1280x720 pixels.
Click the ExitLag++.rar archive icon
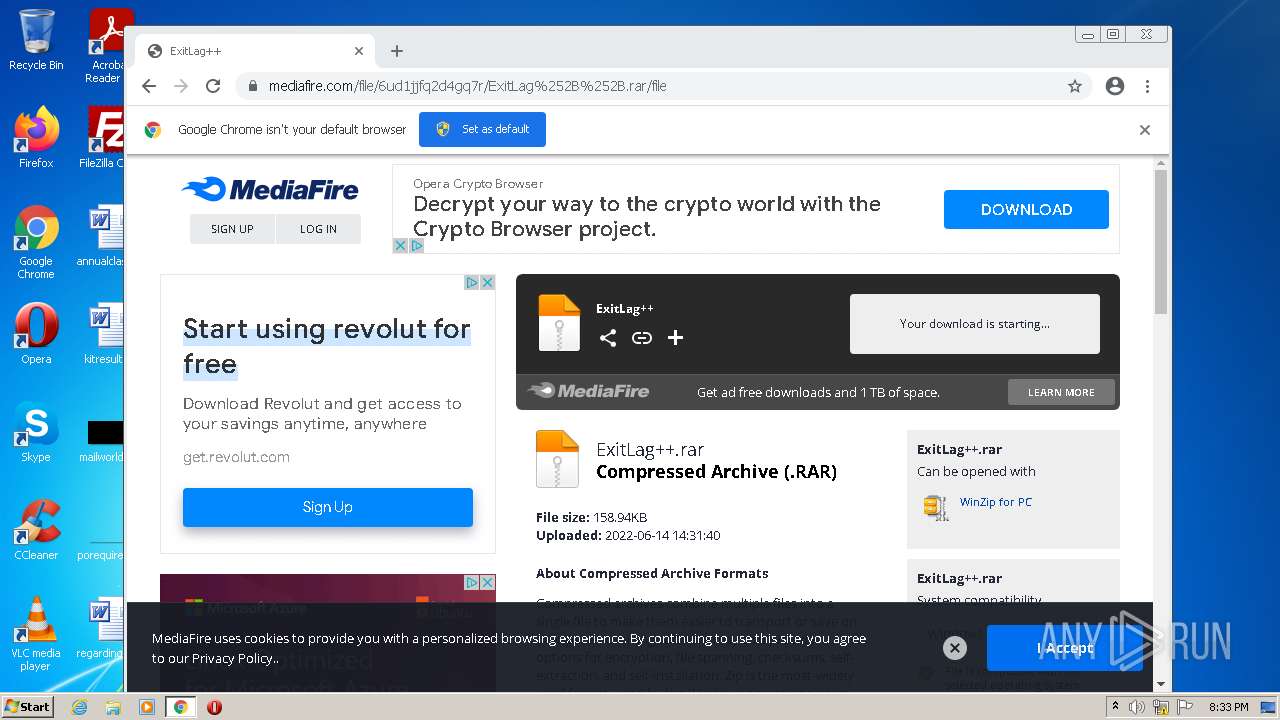click(557, 459)
